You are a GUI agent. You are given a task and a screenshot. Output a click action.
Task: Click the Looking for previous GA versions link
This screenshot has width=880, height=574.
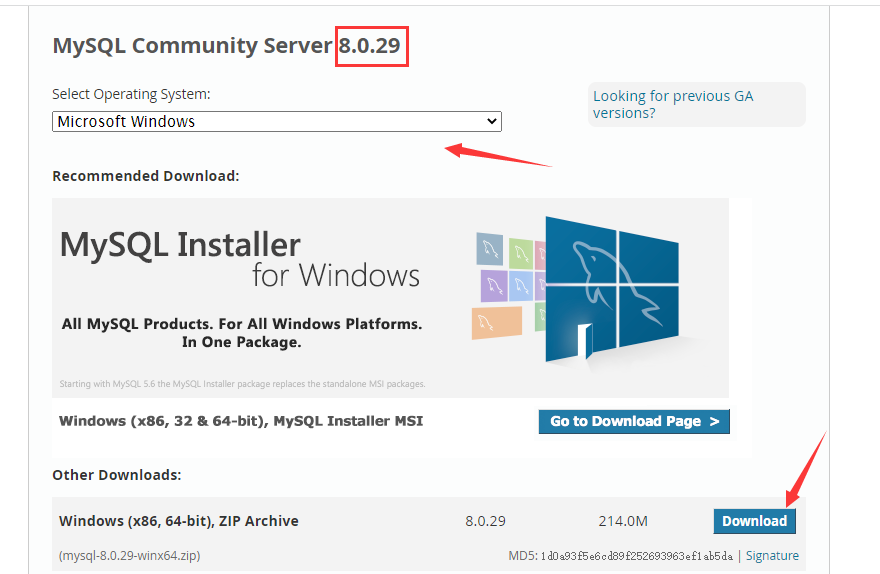pos(673,104)
